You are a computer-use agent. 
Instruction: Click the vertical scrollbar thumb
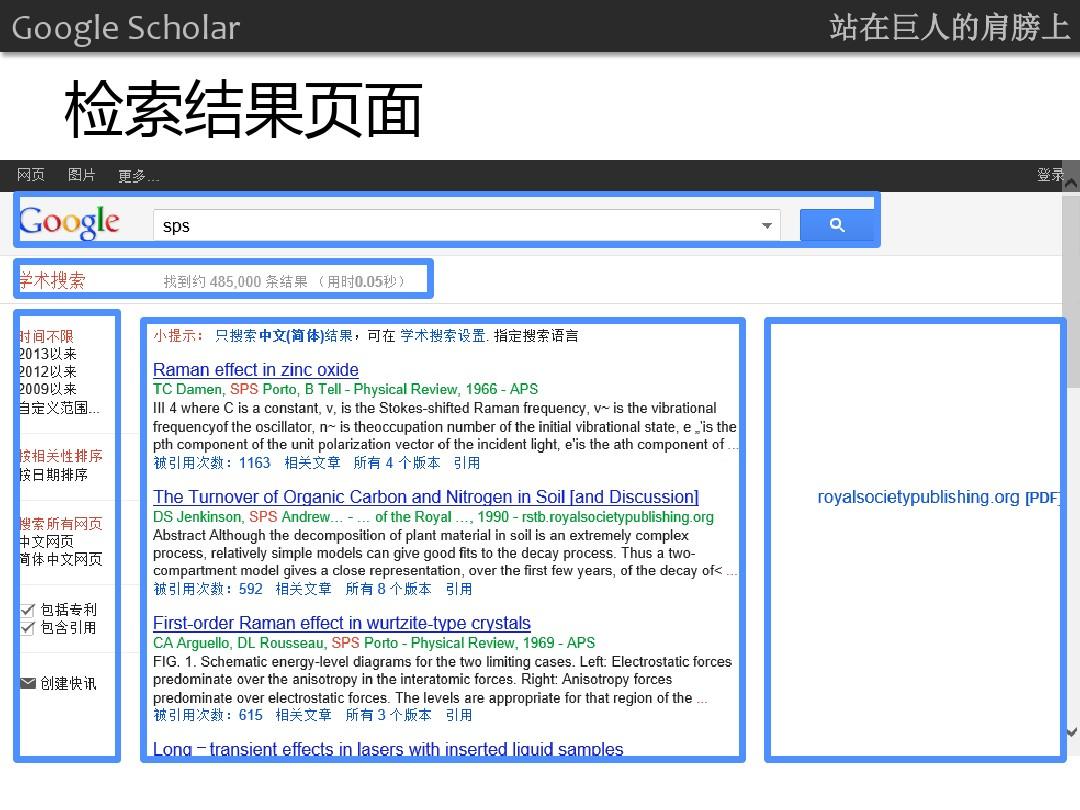click(1071, 290)
